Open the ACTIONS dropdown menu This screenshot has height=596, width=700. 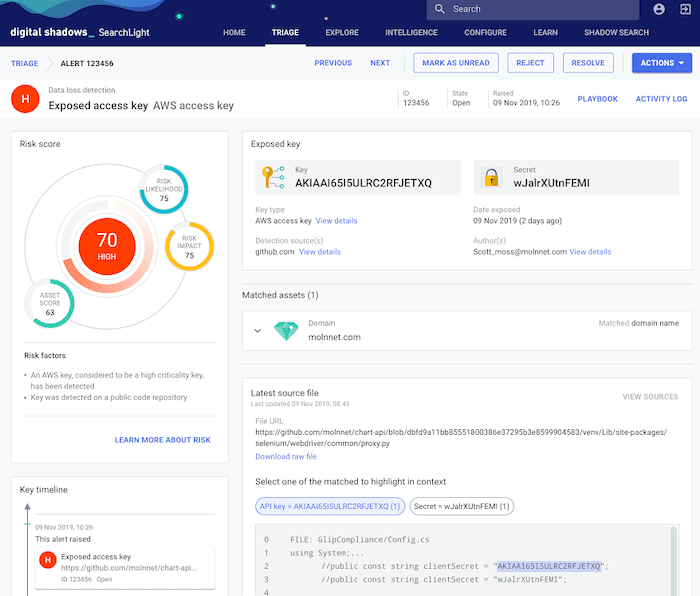(662, 63)
